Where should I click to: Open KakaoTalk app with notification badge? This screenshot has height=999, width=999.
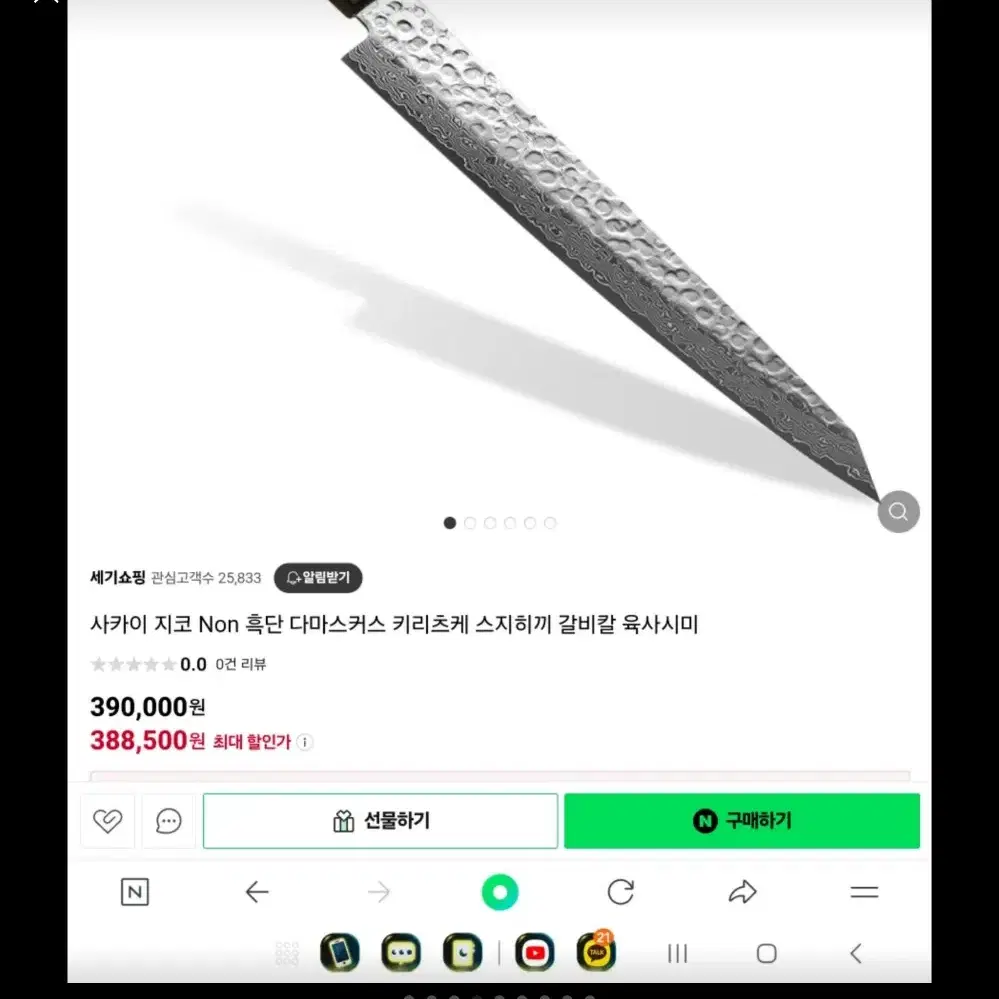(x=596, y=951)
